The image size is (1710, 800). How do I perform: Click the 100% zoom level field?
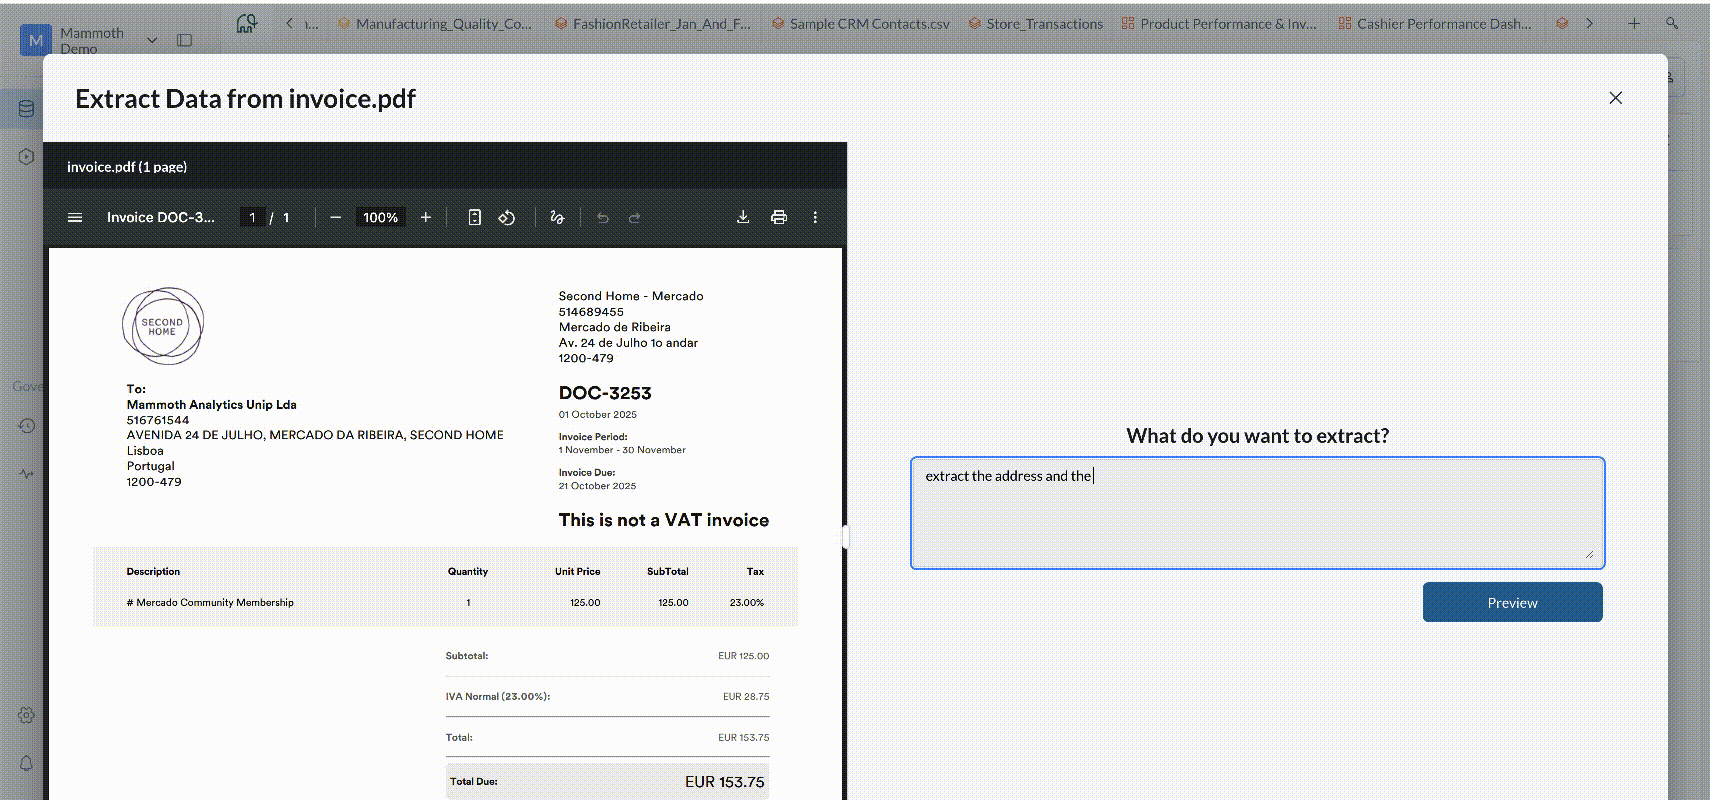click(380, 217)
